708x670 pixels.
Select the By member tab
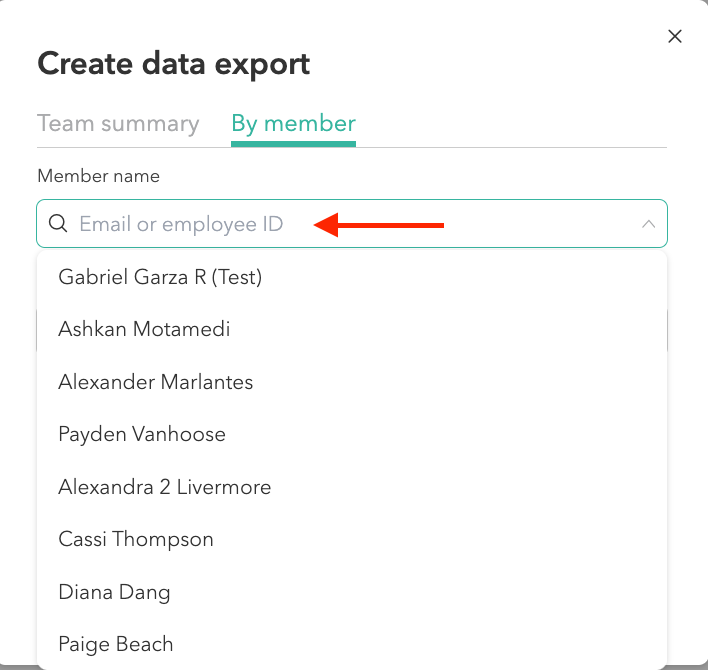293,124
